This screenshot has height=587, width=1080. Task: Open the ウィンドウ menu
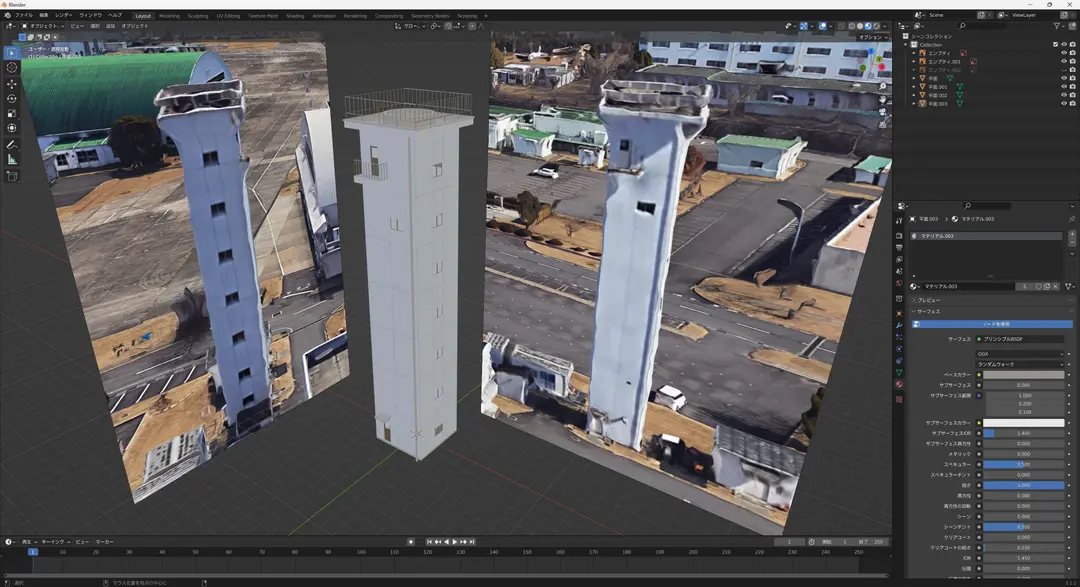click(x=90, y=15)
